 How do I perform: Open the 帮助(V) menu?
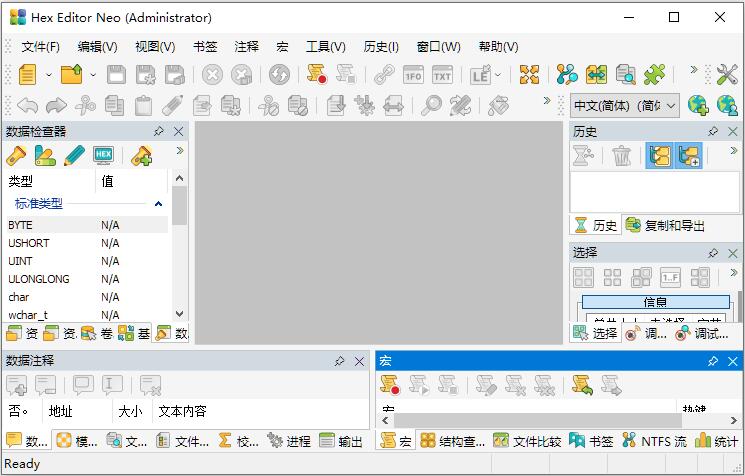tap(498, 47)
